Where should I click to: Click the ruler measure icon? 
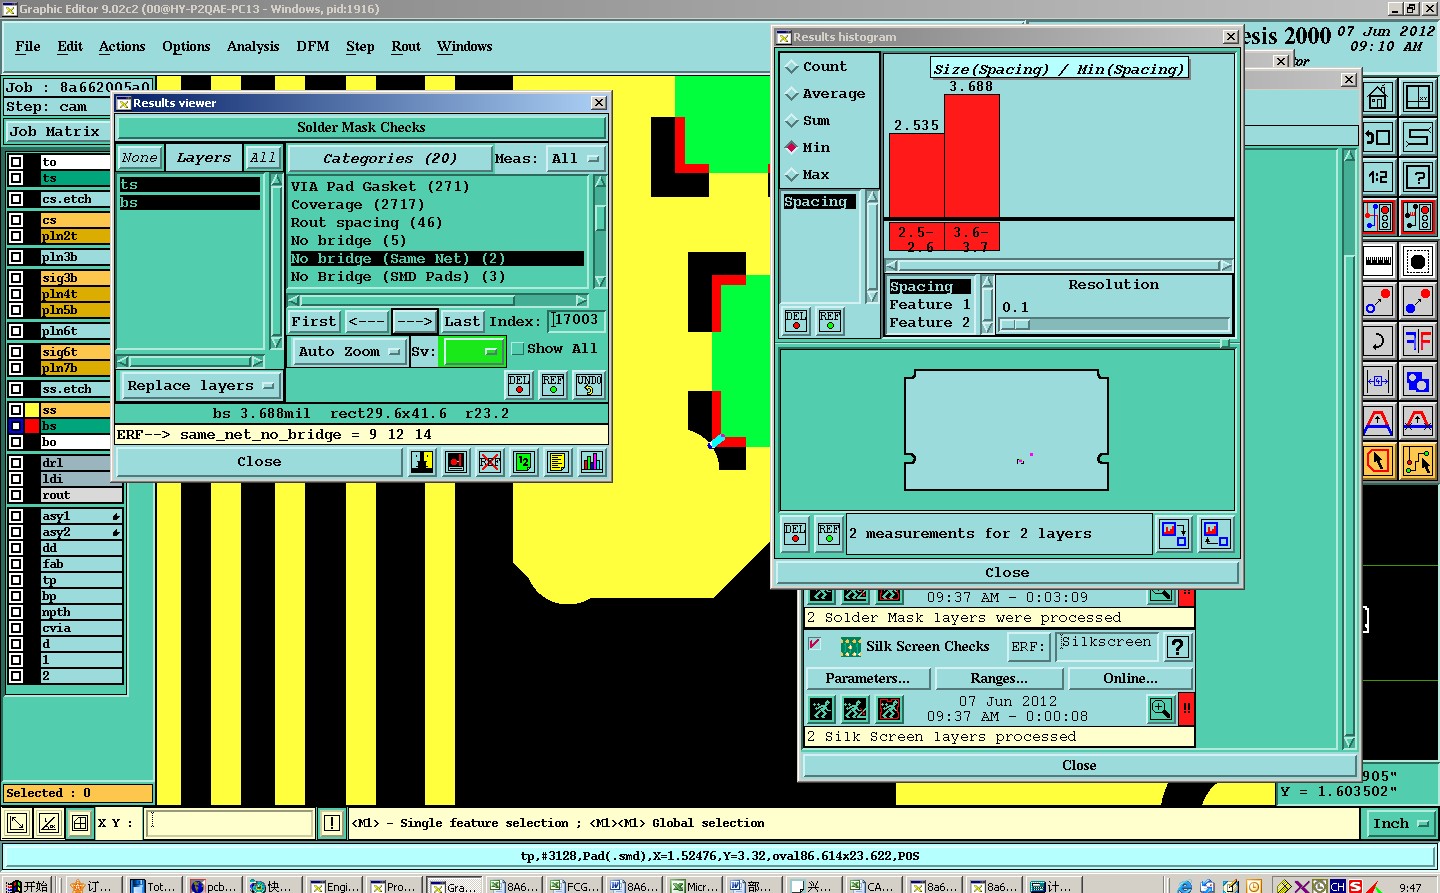coord(1378,262)
